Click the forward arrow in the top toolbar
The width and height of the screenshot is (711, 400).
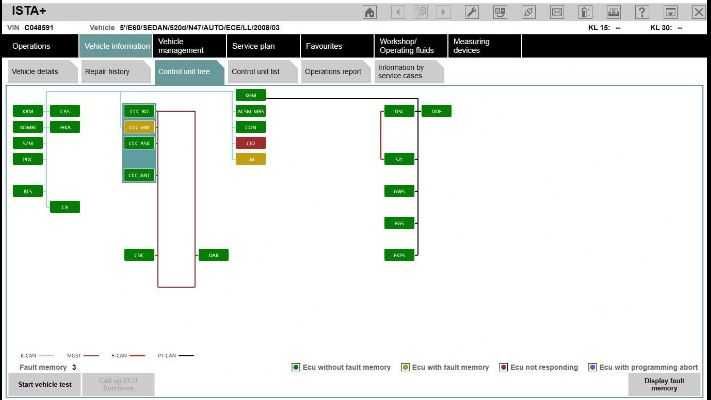click(443, 12)
